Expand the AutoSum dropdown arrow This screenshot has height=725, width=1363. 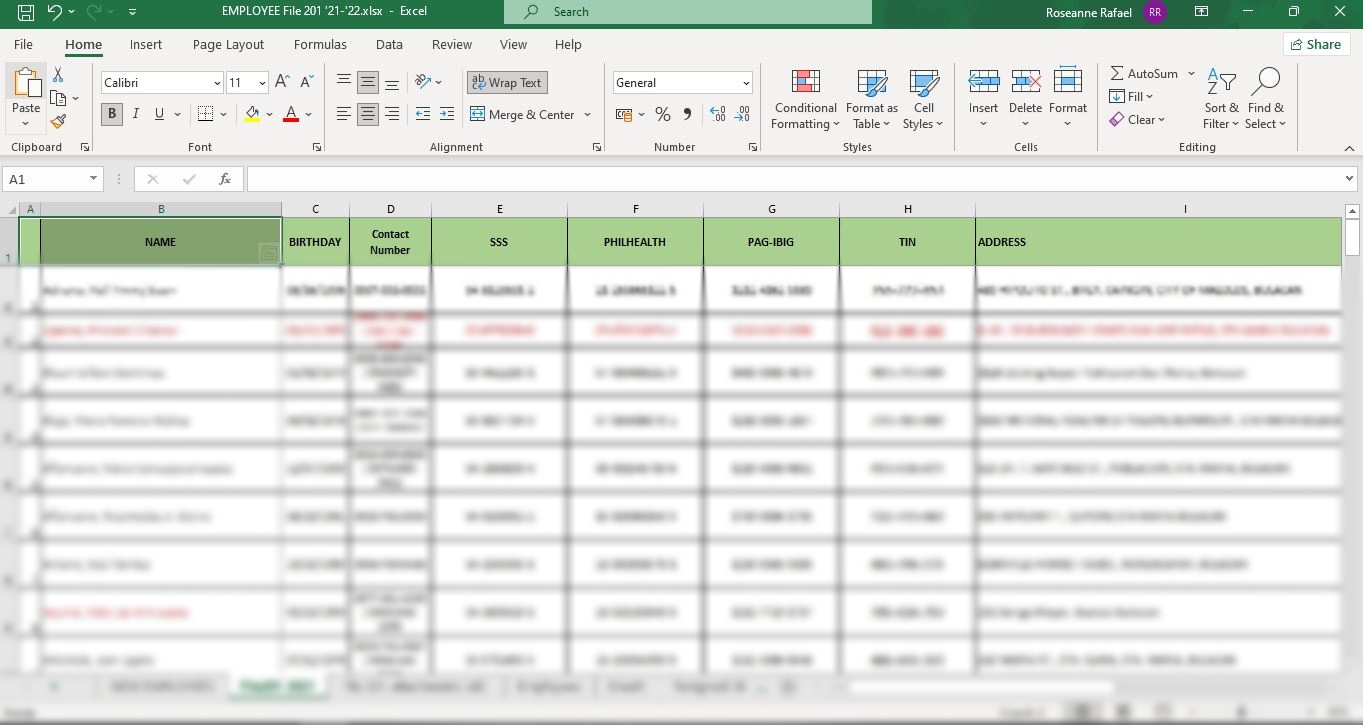1191,74
